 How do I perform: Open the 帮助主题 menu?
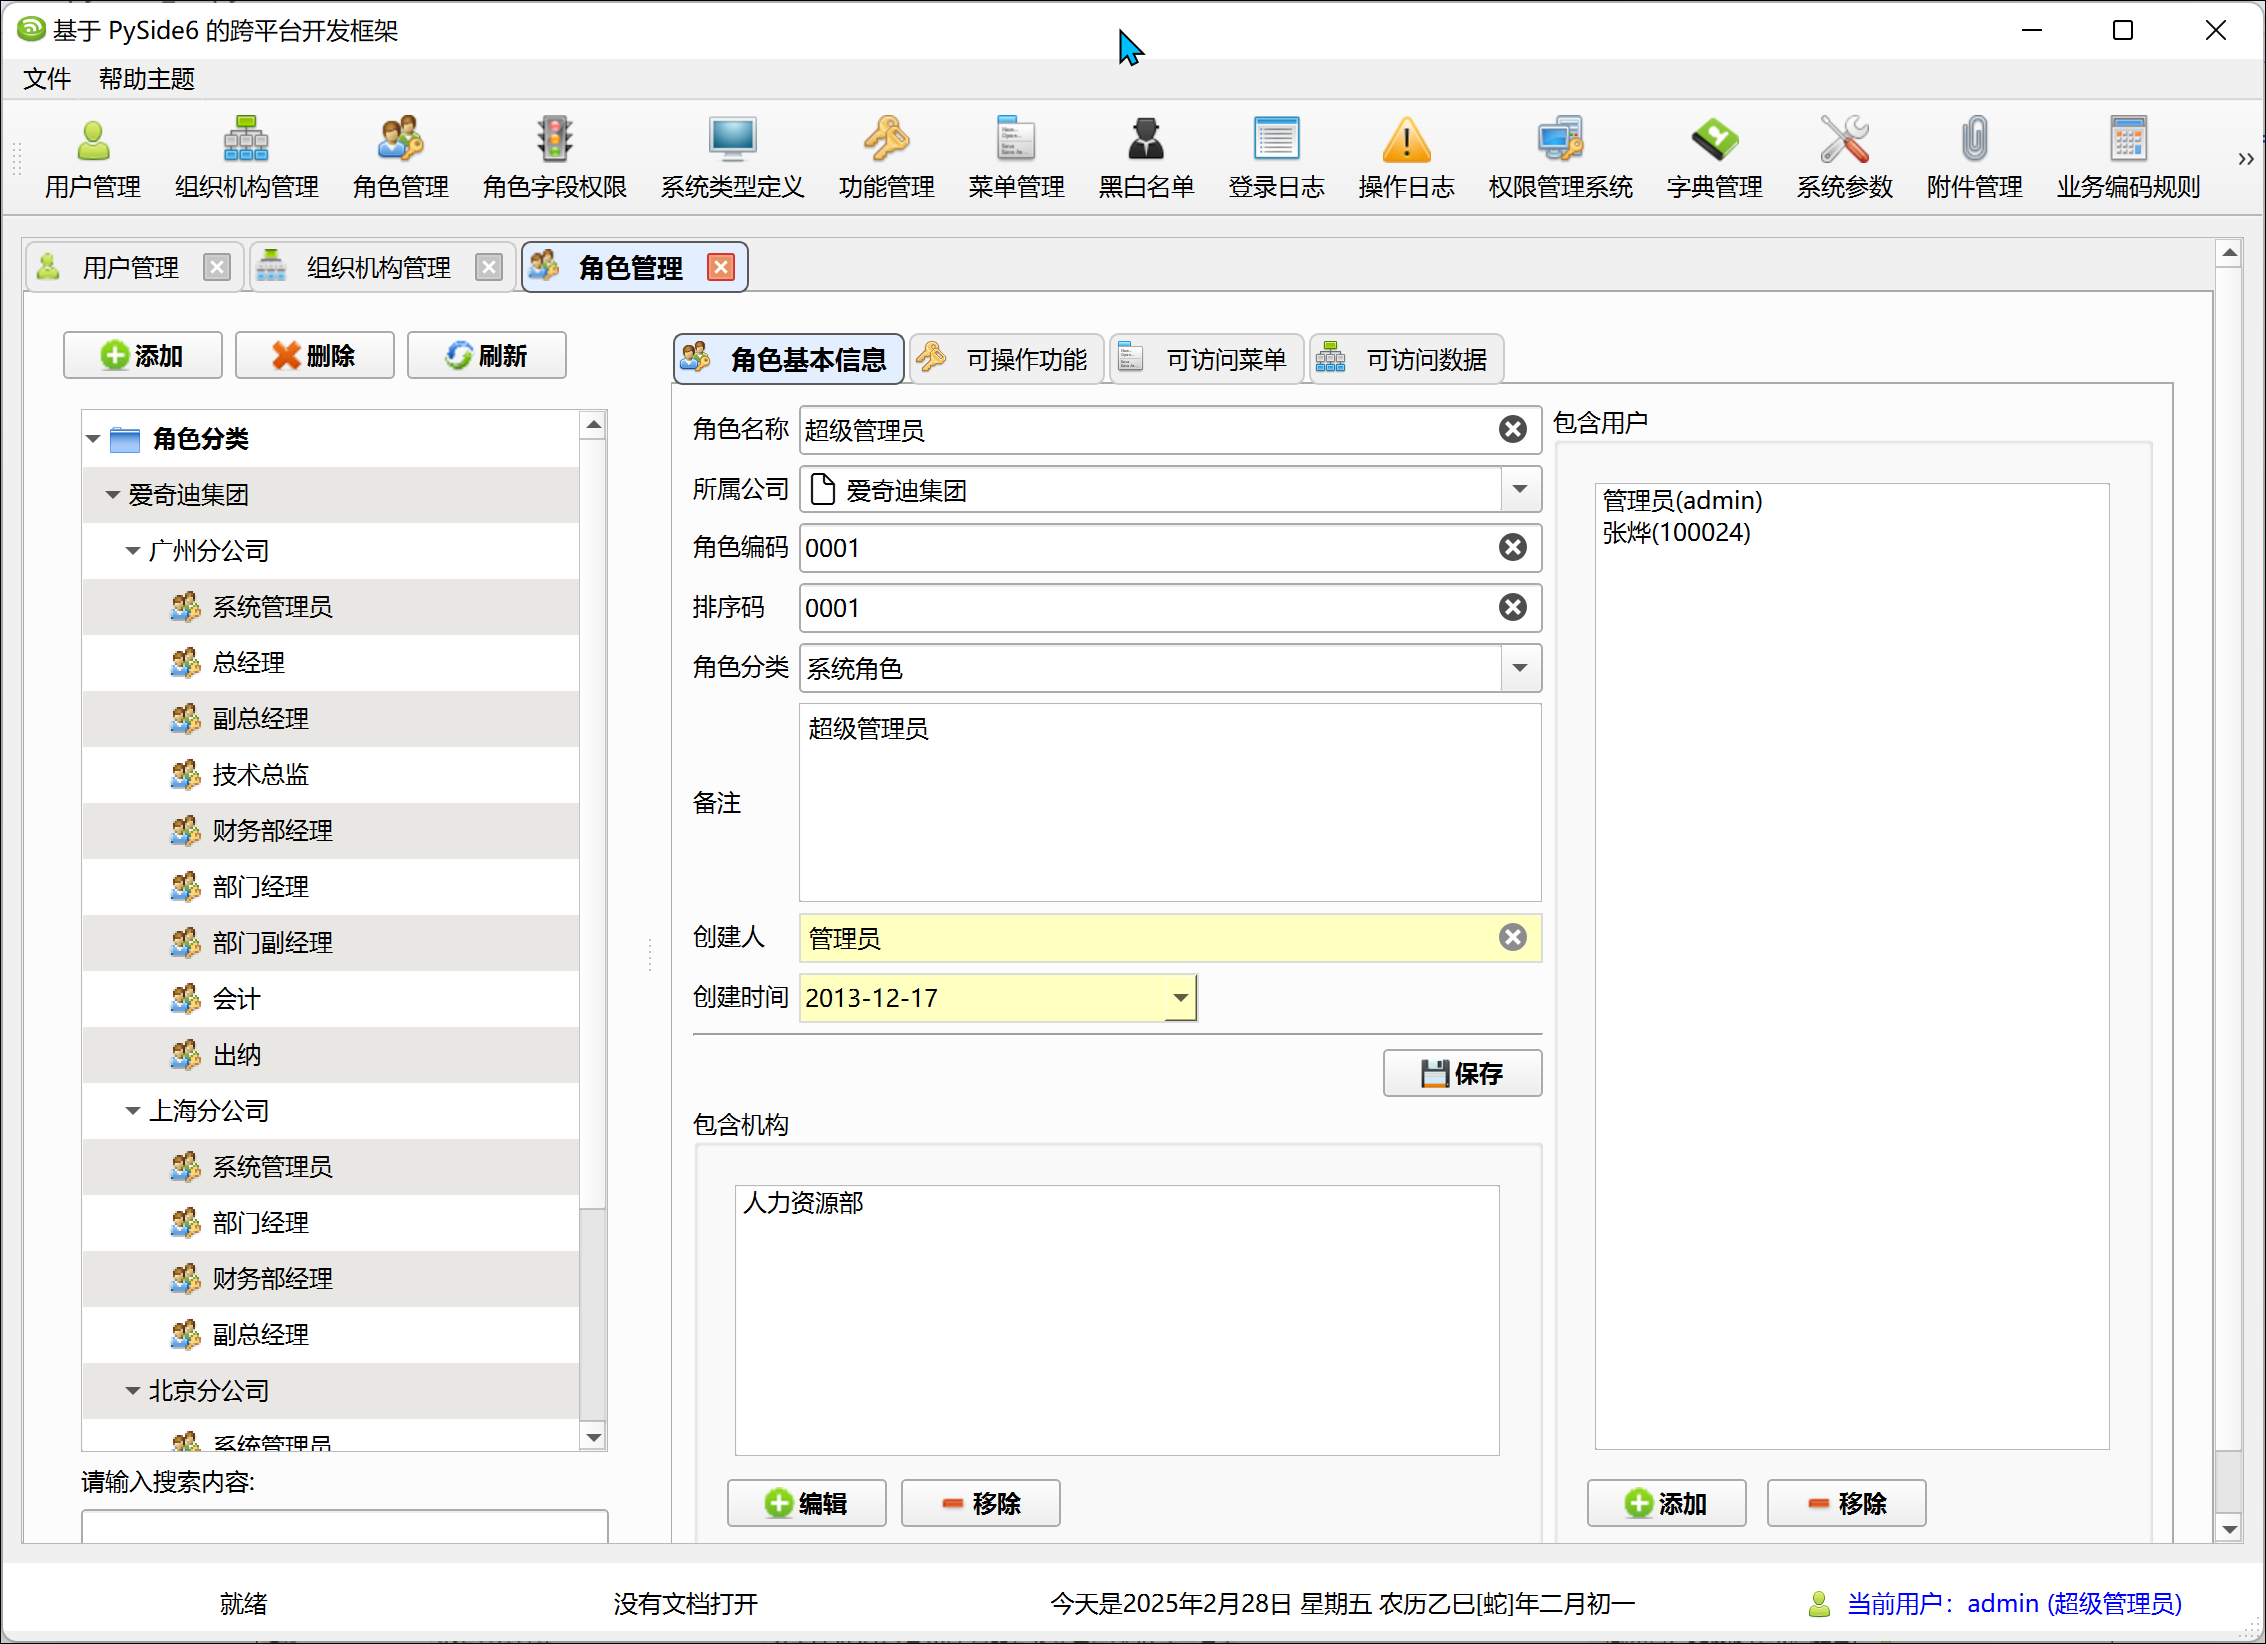click(146, 79)
